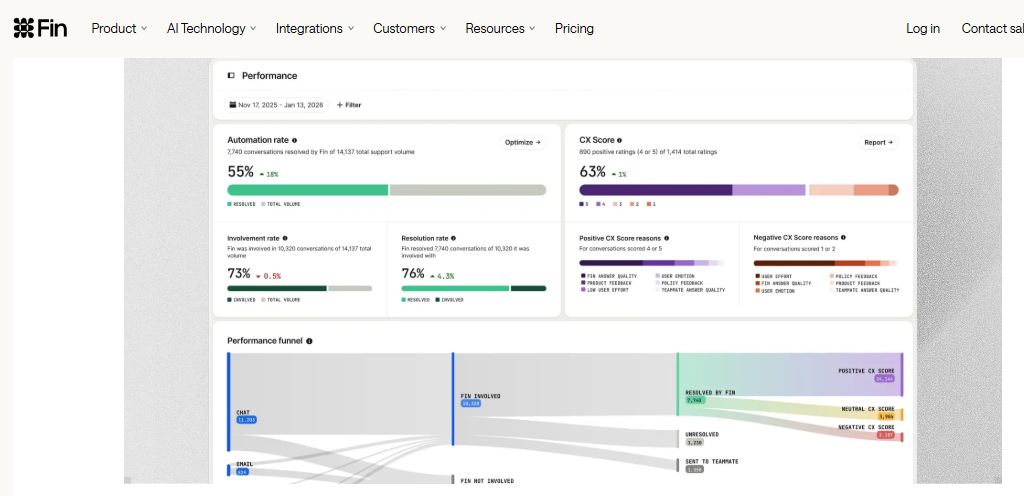Click the CX Score Report button
This screenshot has height=496, width=1024.
coord(878,142)
